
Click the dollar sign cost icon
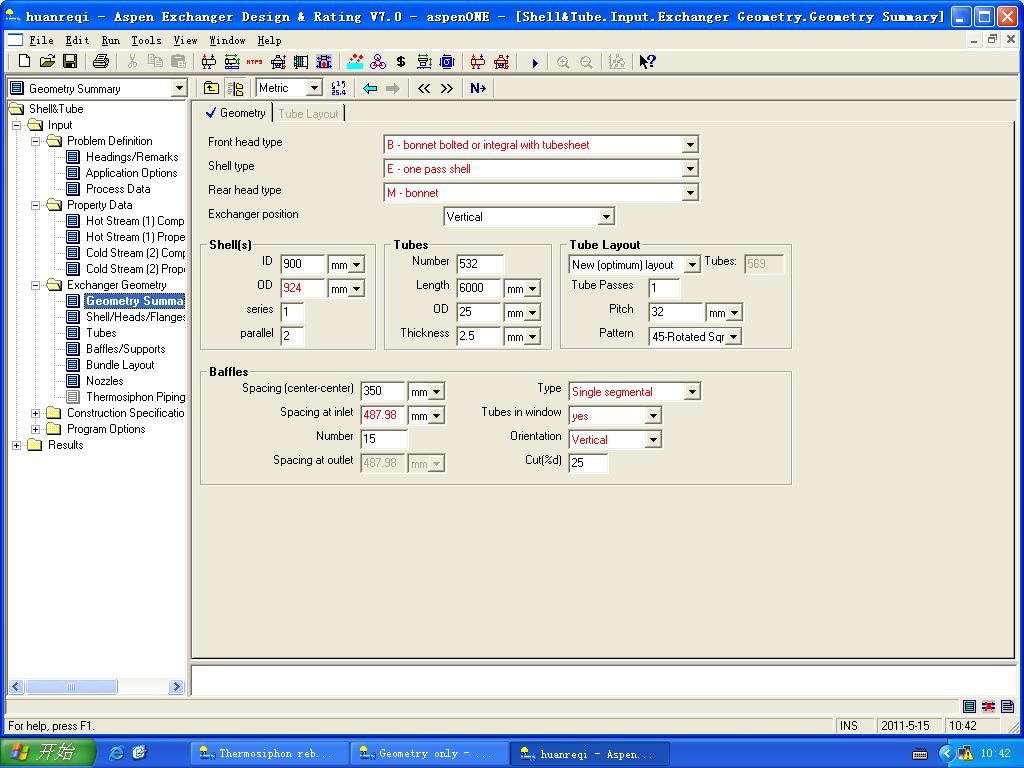tap(401, 62)
